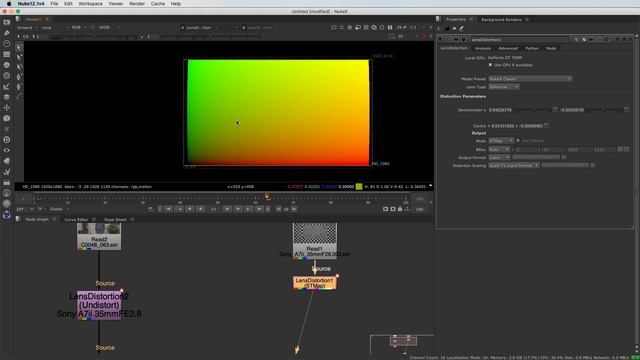Open the viewer RGB channel display dropdown

[x=78, y=27]
